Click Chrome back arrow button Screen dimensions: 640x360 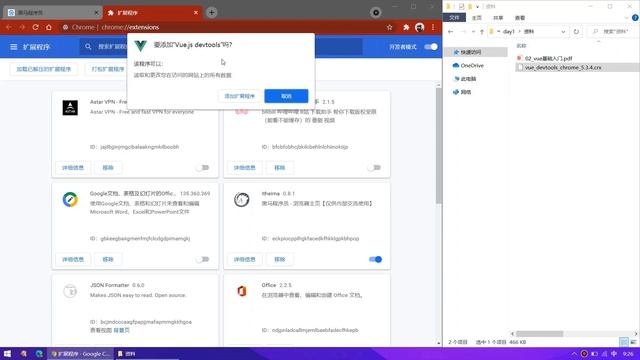coord(9,27)
